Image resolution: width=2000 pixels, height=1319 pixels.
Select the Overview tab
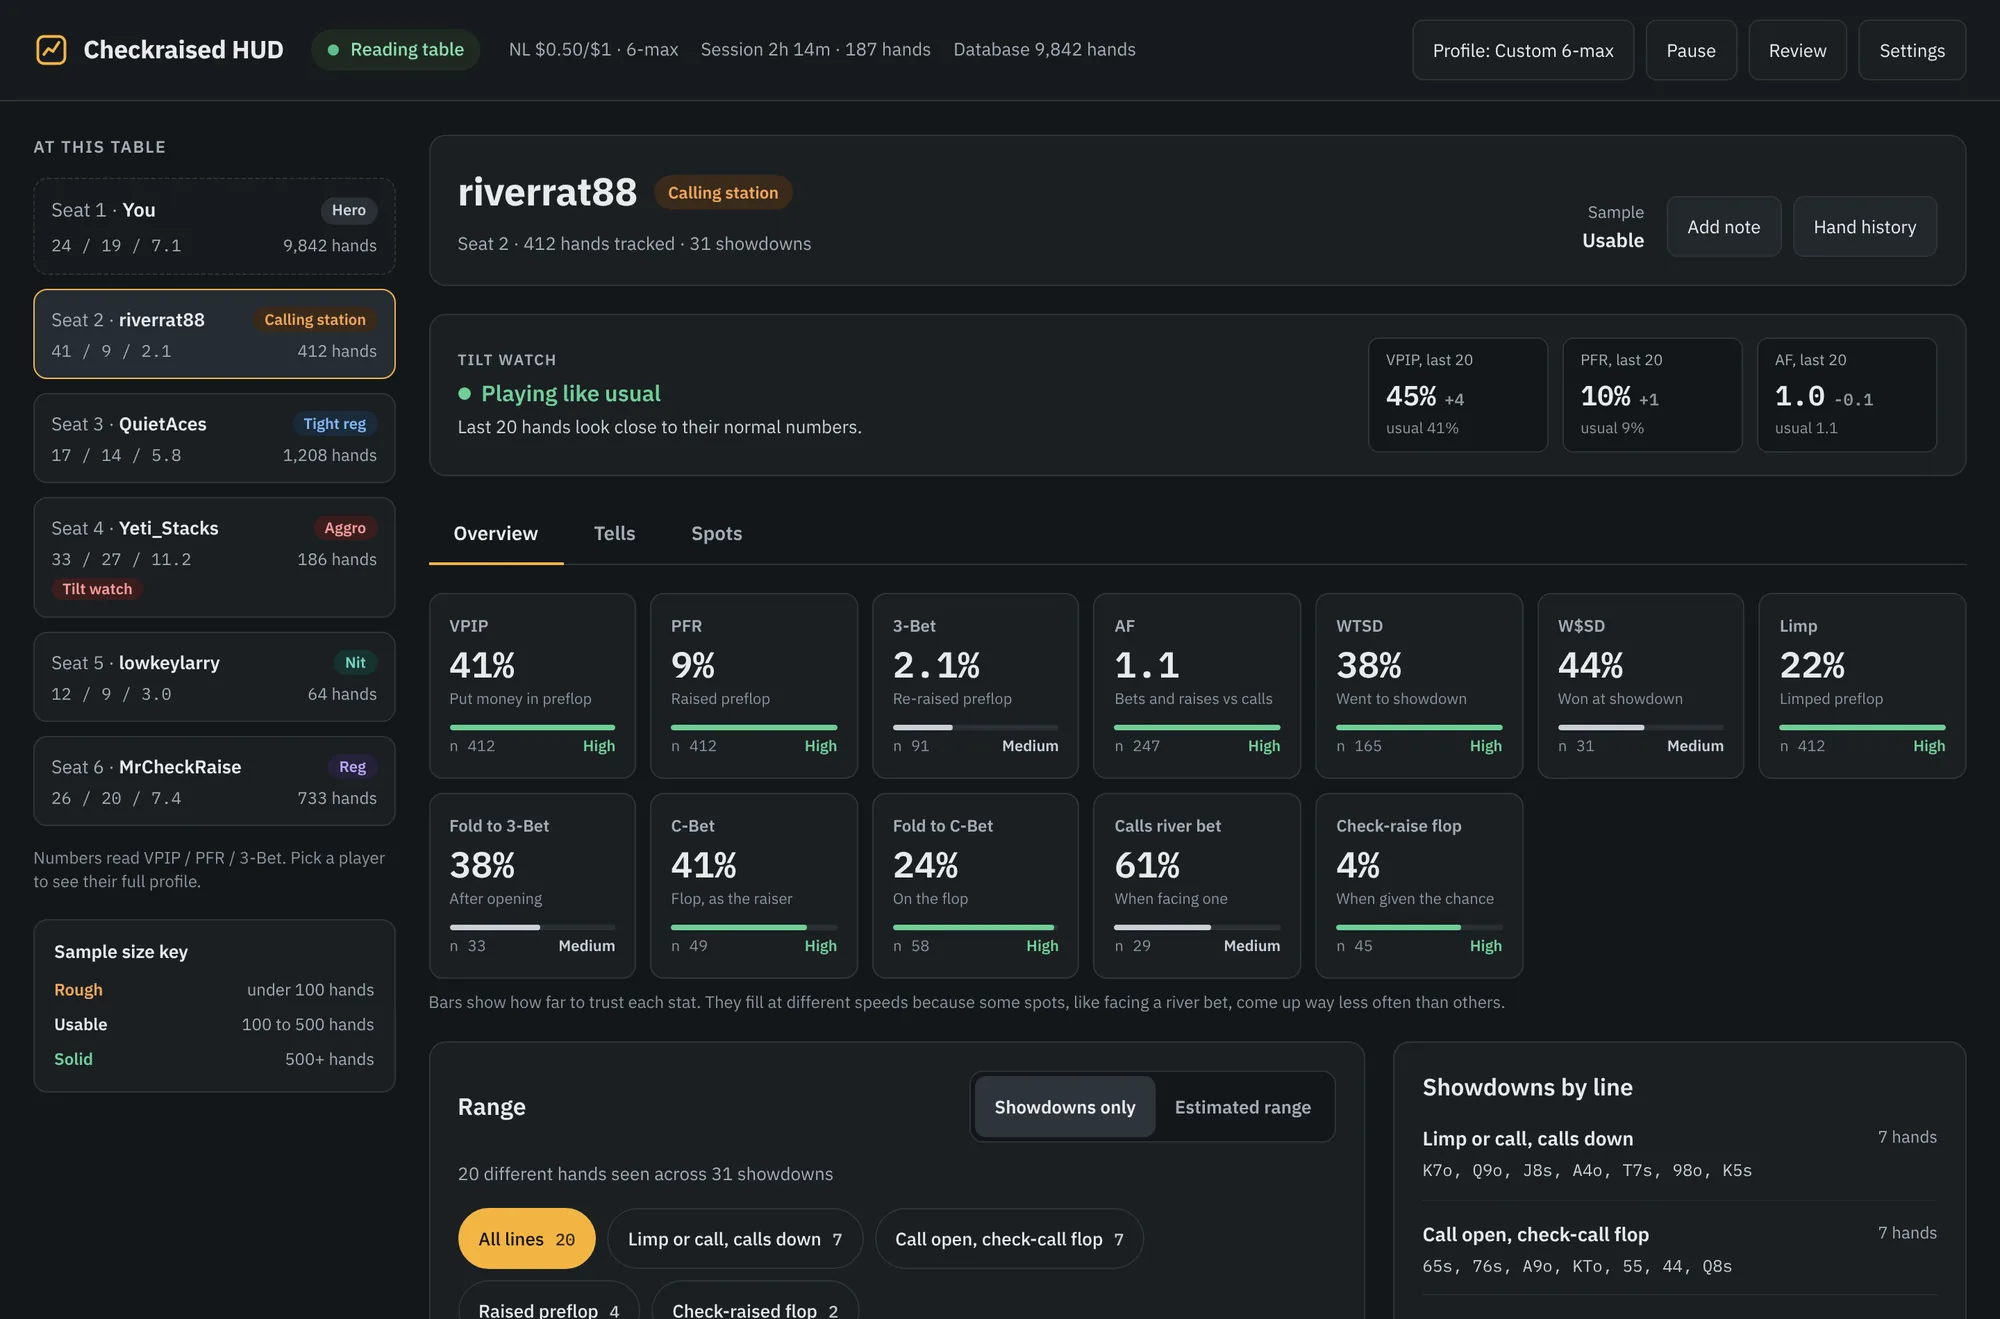[x=495, y=533]
